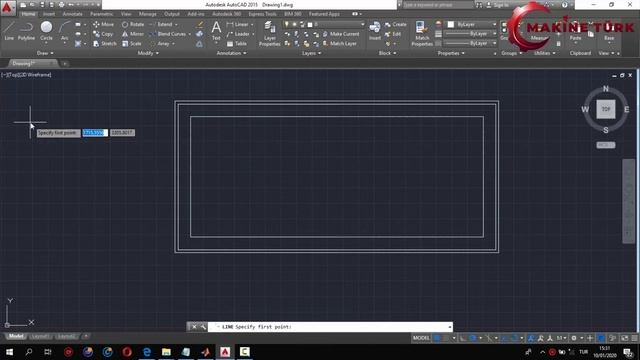
Task: Open the Output ribbon tab
Action: pyautogui.click(x=171, y=14)
